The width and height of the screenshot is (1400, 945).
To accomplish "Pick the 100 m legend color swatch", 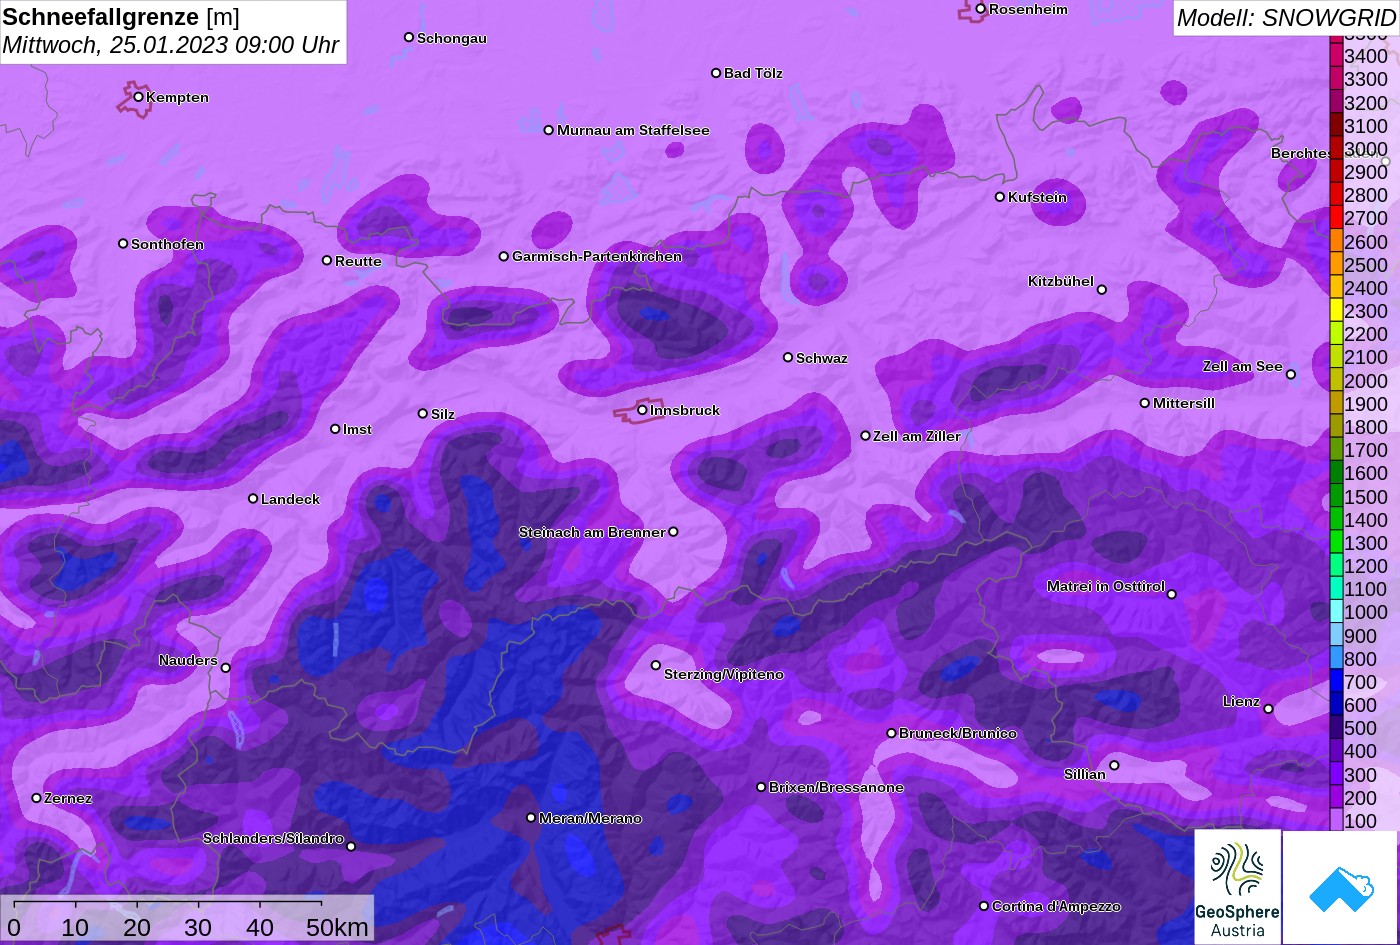I will click(x=1336, y=821).
